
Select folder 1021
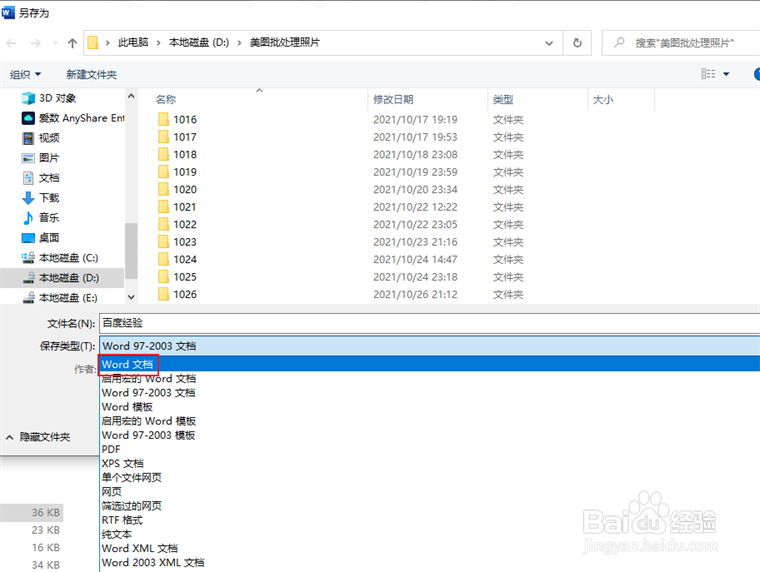pyautogui.click(x=177, y=207)
